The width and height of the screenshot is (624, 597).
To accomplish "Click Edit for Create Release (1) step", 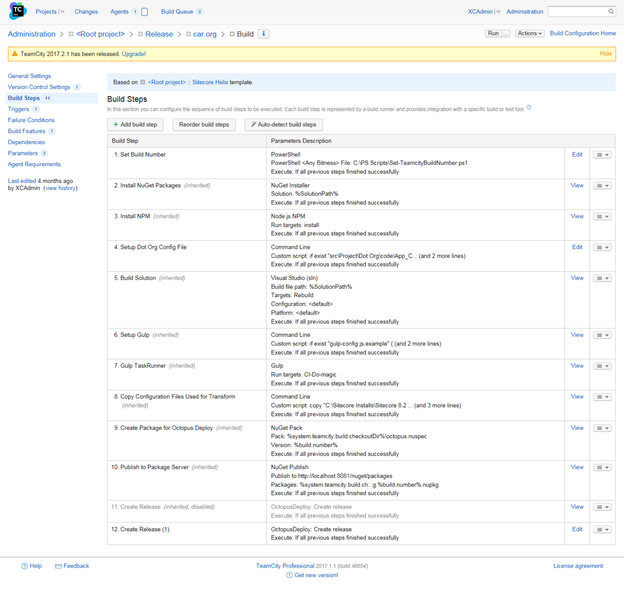I will [577, 529].
